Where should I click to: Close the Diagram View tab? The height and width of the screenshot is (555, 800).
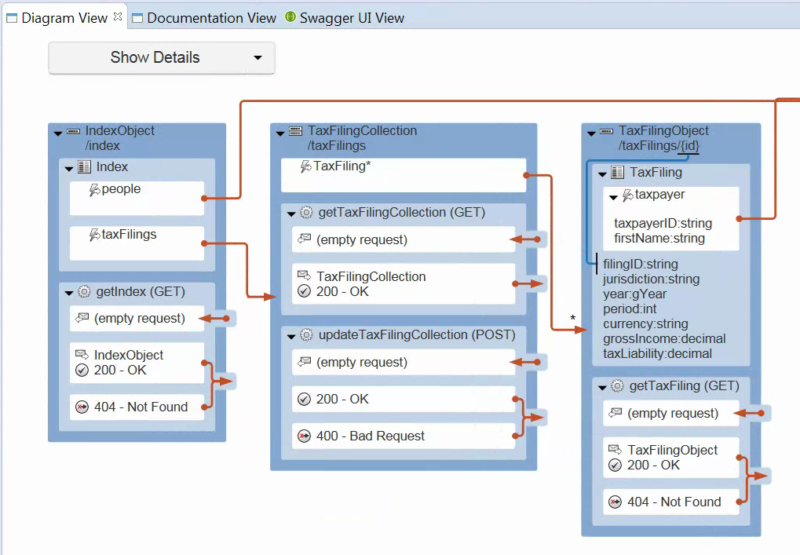click(x=118, y=16)
